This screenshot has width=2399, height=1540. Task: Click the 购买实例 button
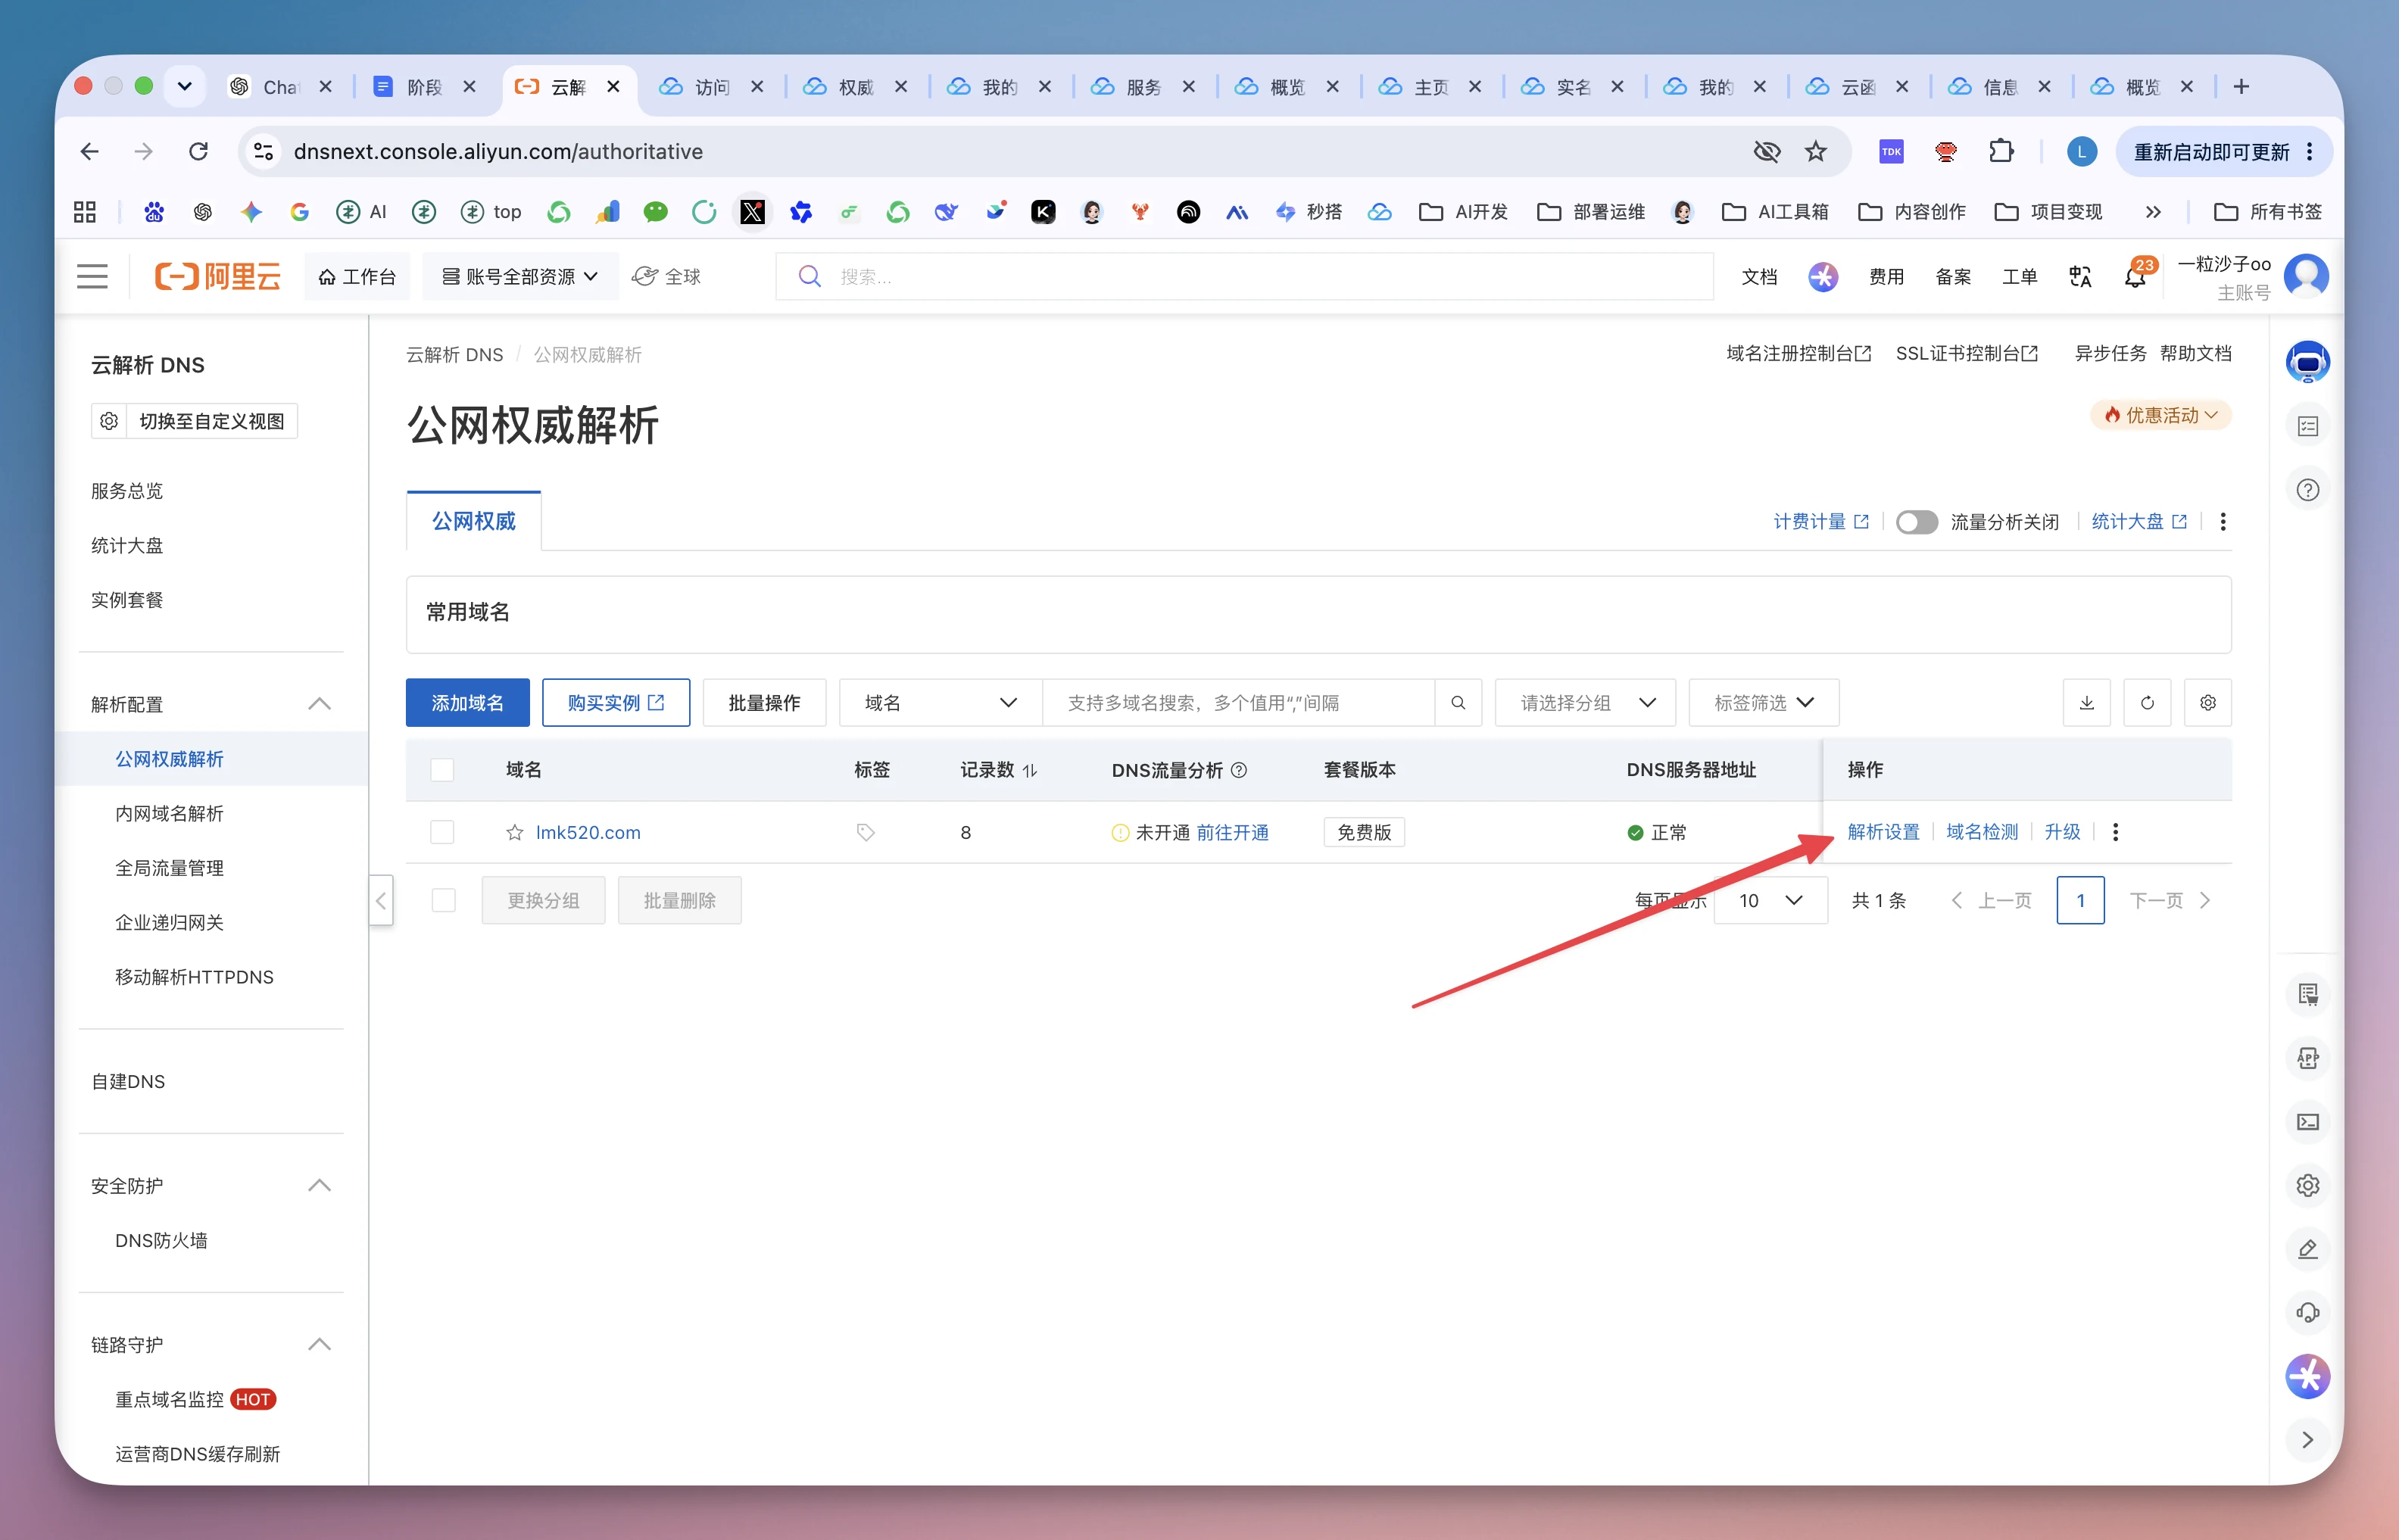(616, 703)
